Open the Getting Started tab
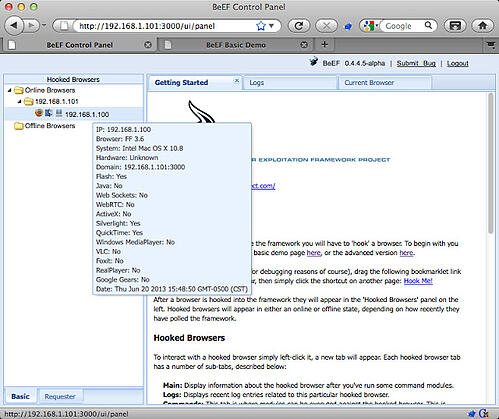Viewport: 499px width, 419px height. coord(181,83)
